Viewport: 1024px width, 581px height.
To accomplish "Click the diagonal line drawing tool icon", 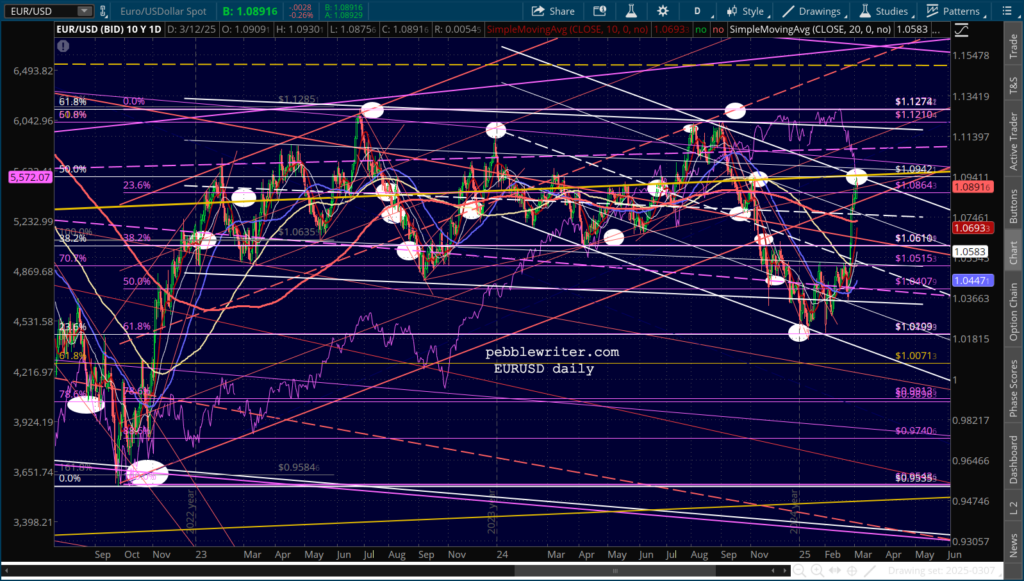I will point(869,571).
